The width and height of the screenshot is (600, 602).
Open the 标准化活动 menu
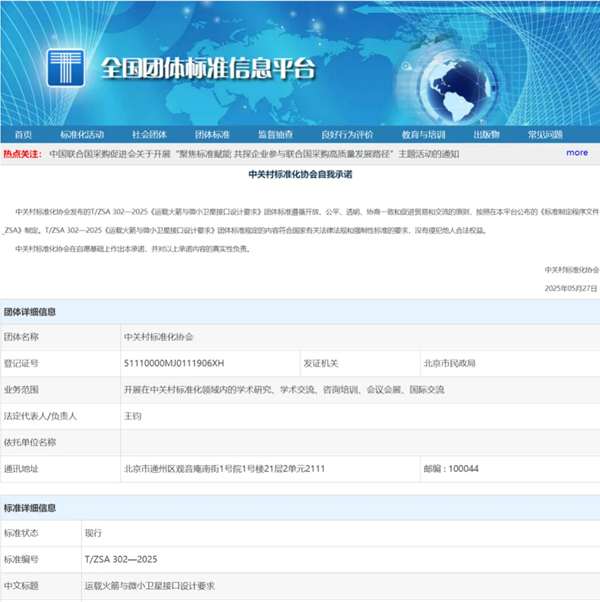(82, 135)
